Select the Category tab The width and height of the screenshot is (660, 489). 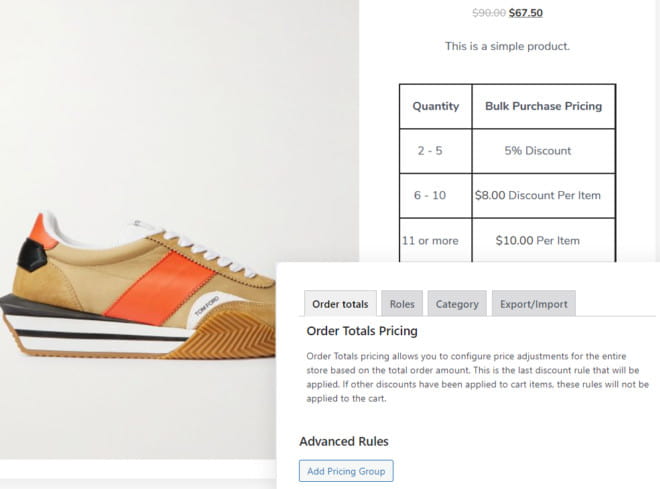coord(457,304)
